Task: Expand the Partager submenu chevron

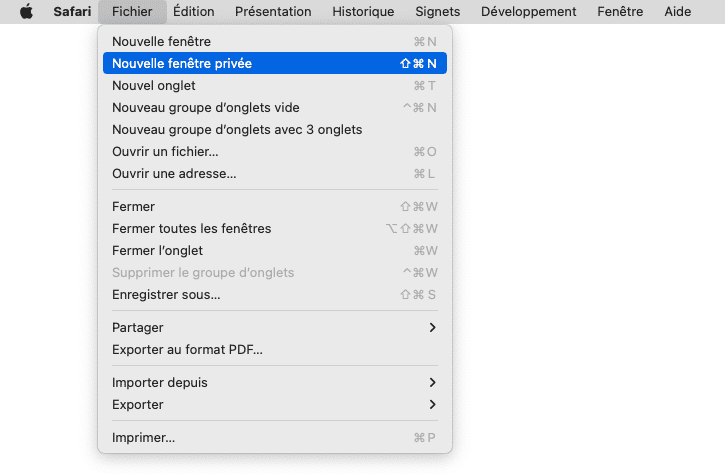Action: (432, 327)
